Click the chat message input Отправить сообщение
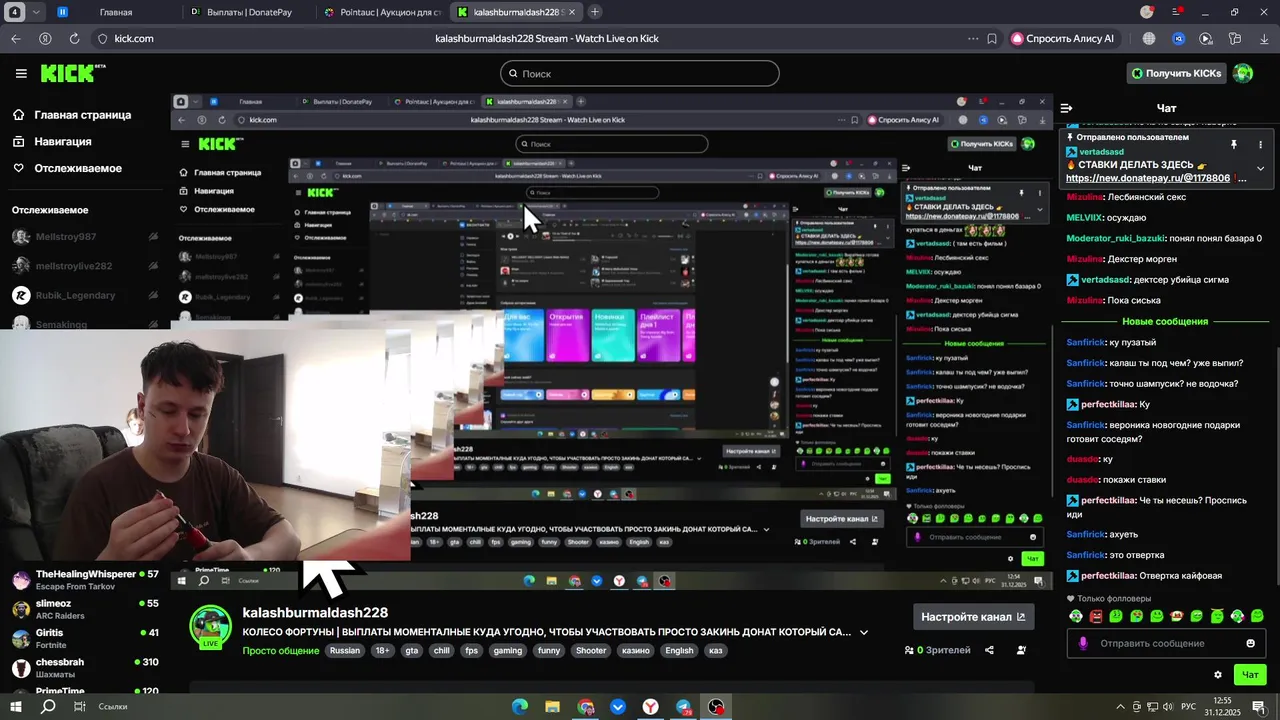Viewport: 1280px width, 720px height. pyautogui.click(x=1166, y=643)
